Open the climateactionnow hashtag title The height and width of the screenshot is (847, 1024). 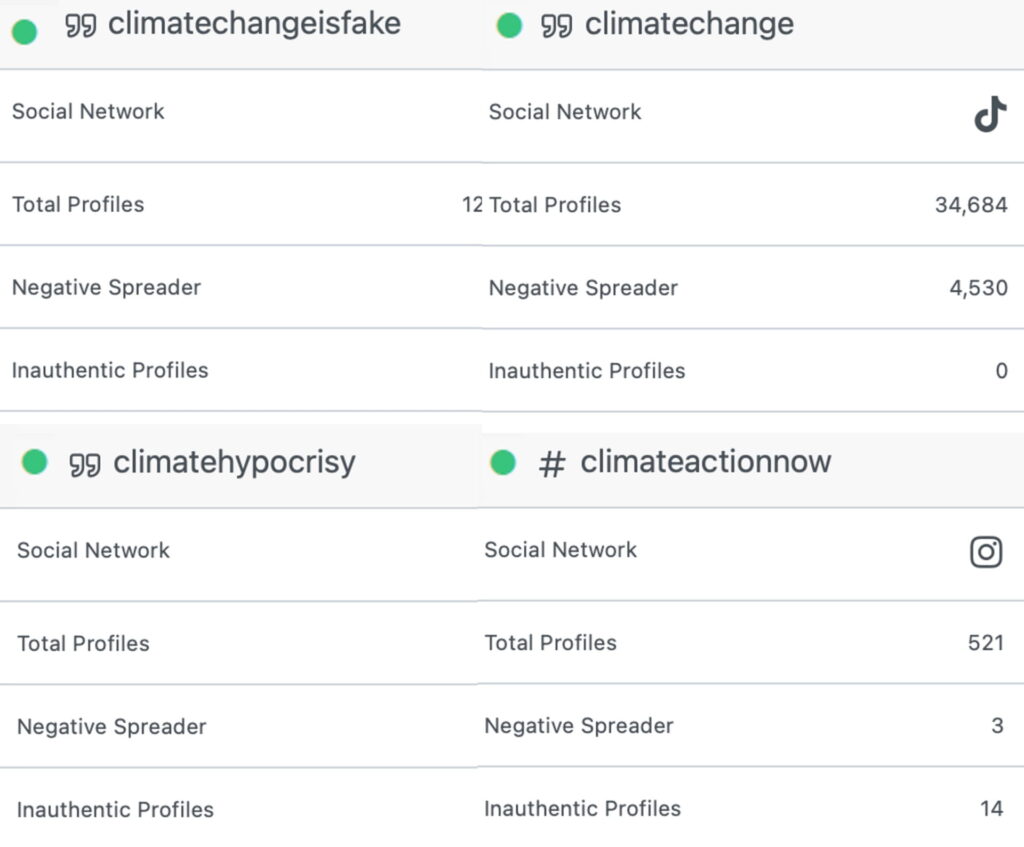[x=706, y=462]
